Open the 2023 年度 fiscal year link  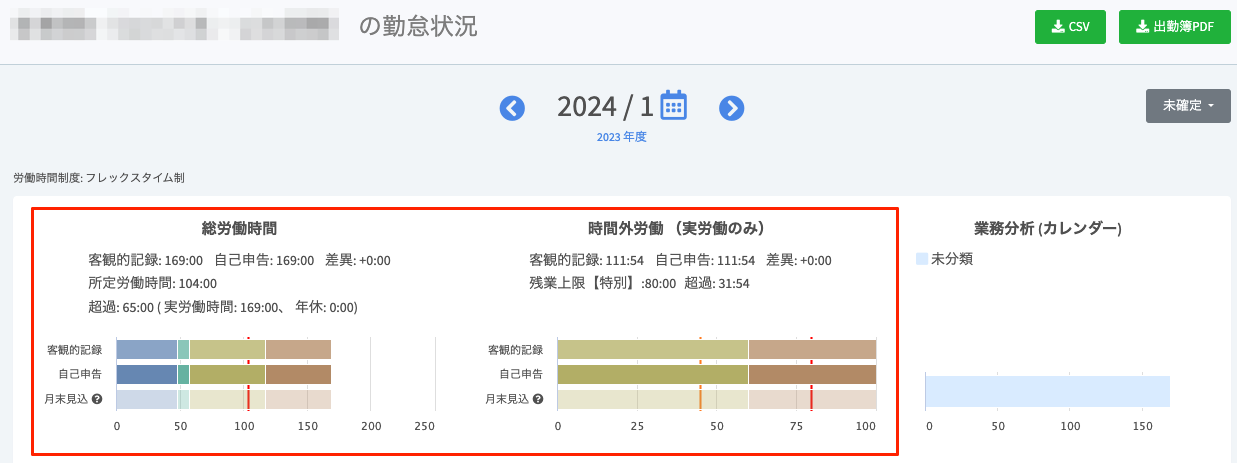pos(621,137)
